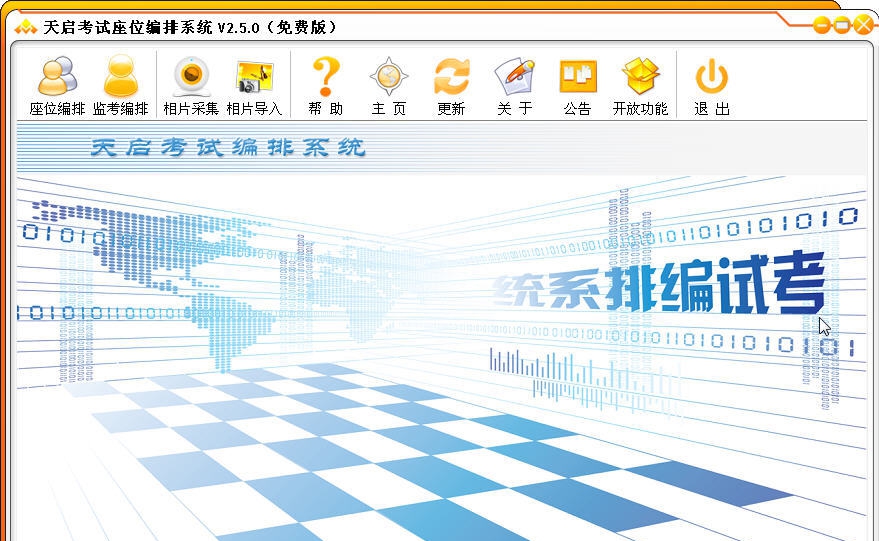The width and height of the screenshot is (879, 541).
Task: Maximize the window with orange button
Action: pyautogui.click(x=842, y=25)
